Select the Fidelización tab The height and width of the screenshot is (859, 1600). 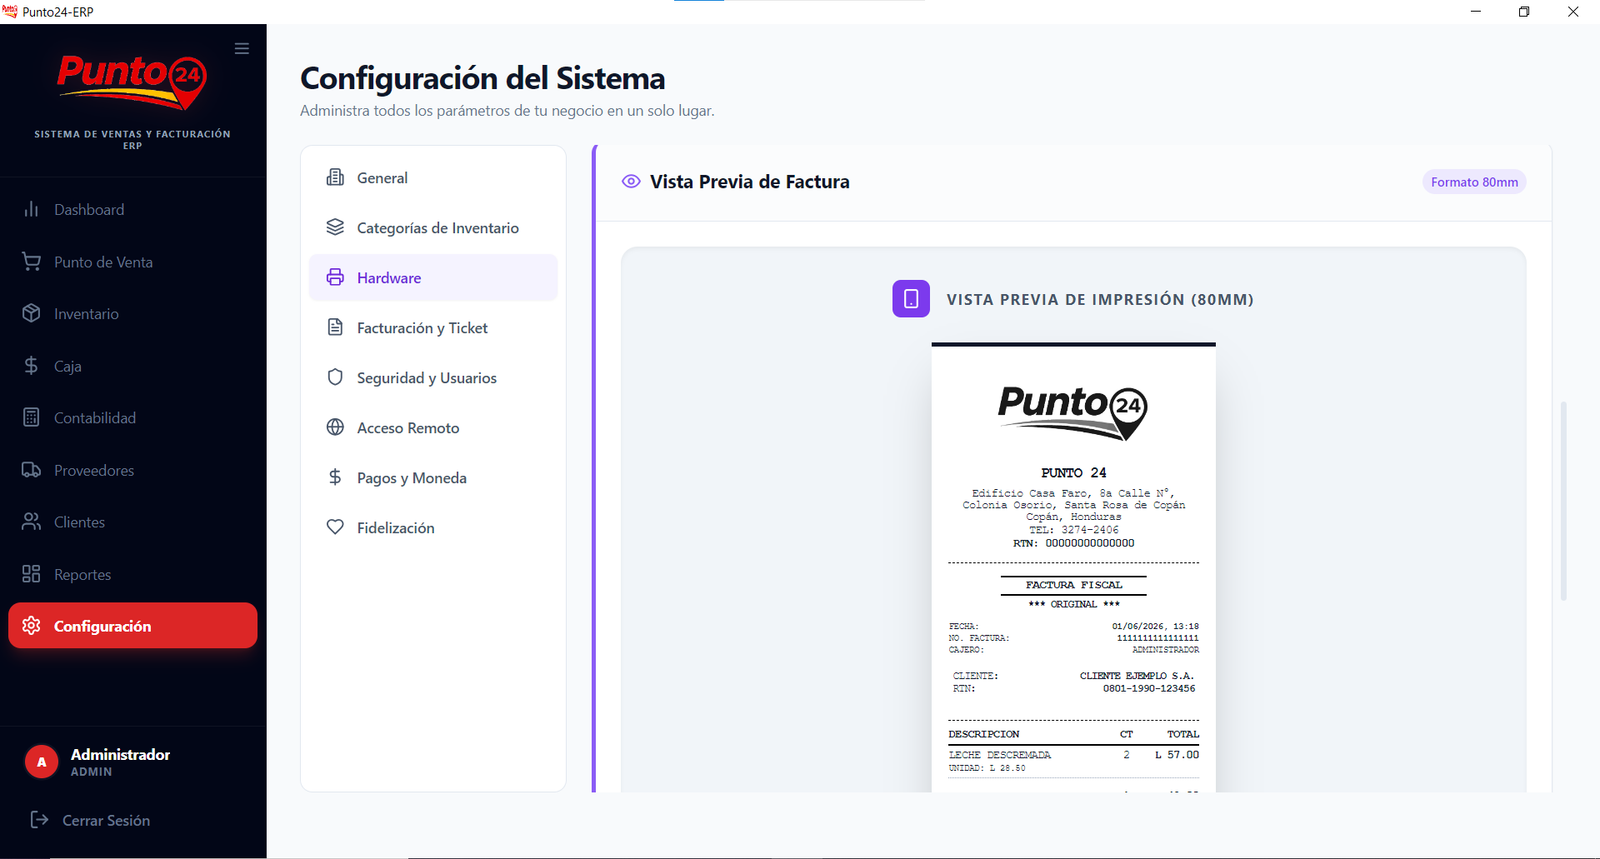click(x=433, y=528)
